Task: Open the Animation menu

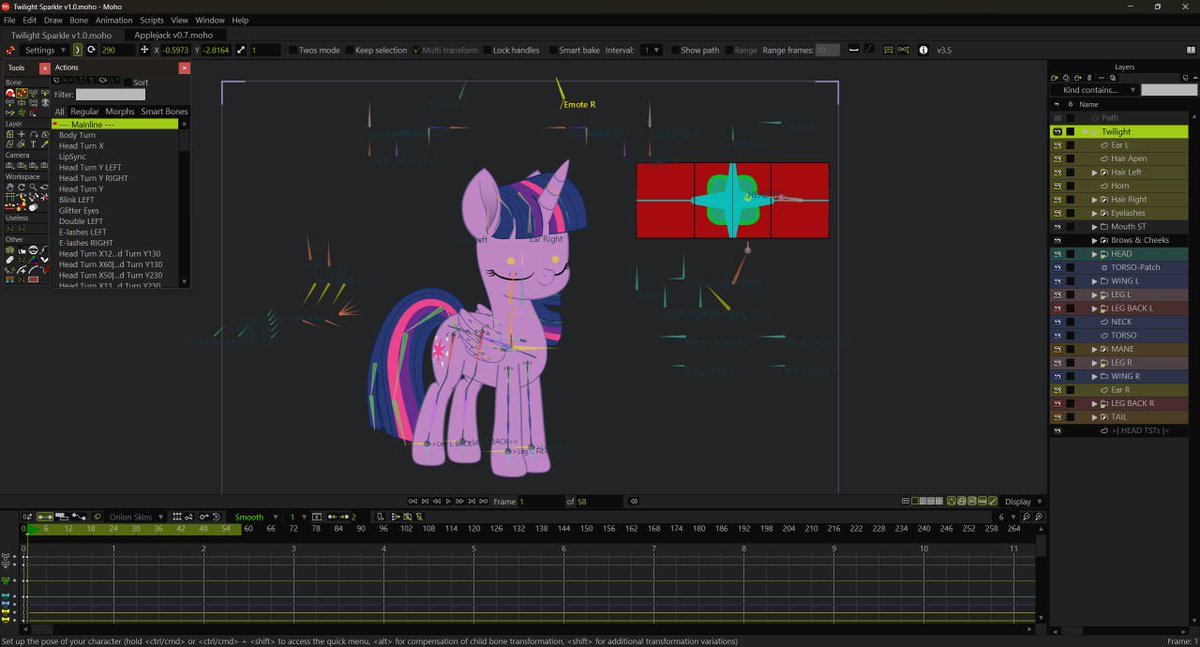Action: [x=114, y=20]
